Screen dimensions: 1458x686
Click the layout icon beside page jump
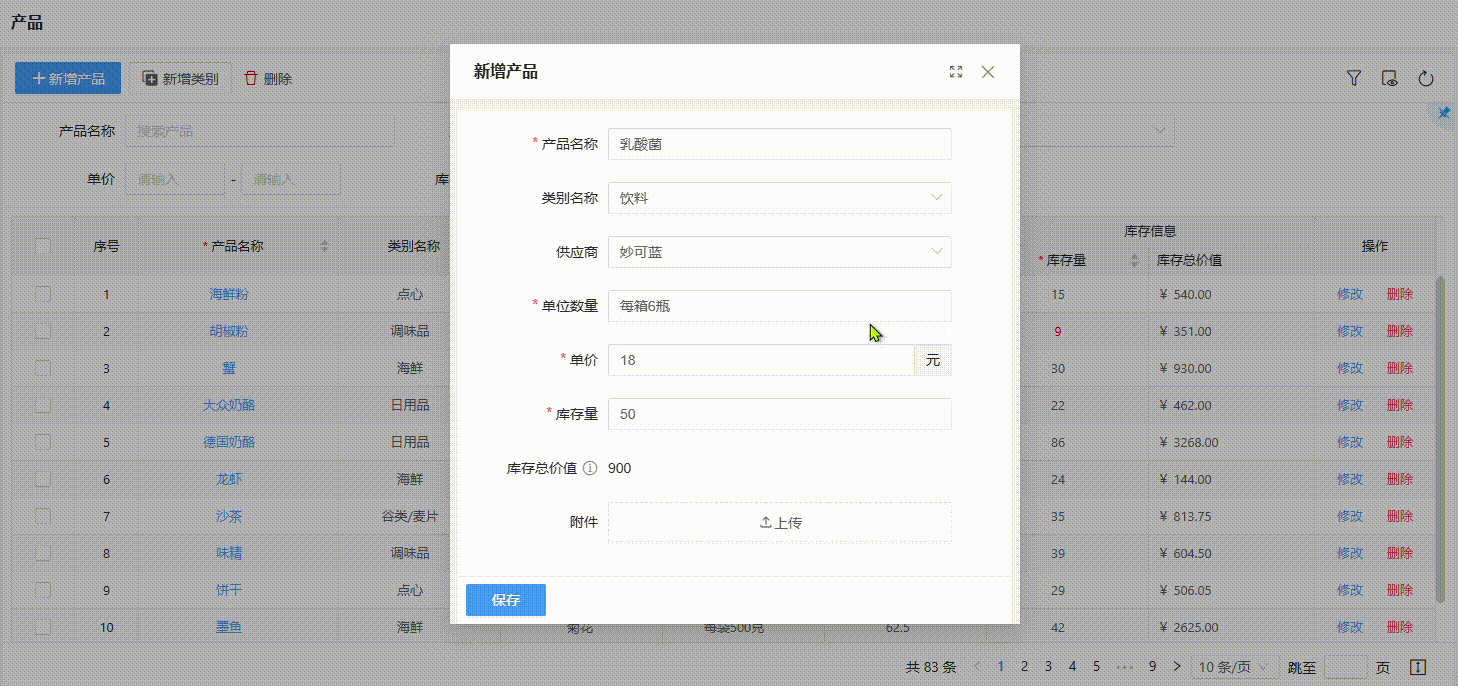coord(1417,666)
